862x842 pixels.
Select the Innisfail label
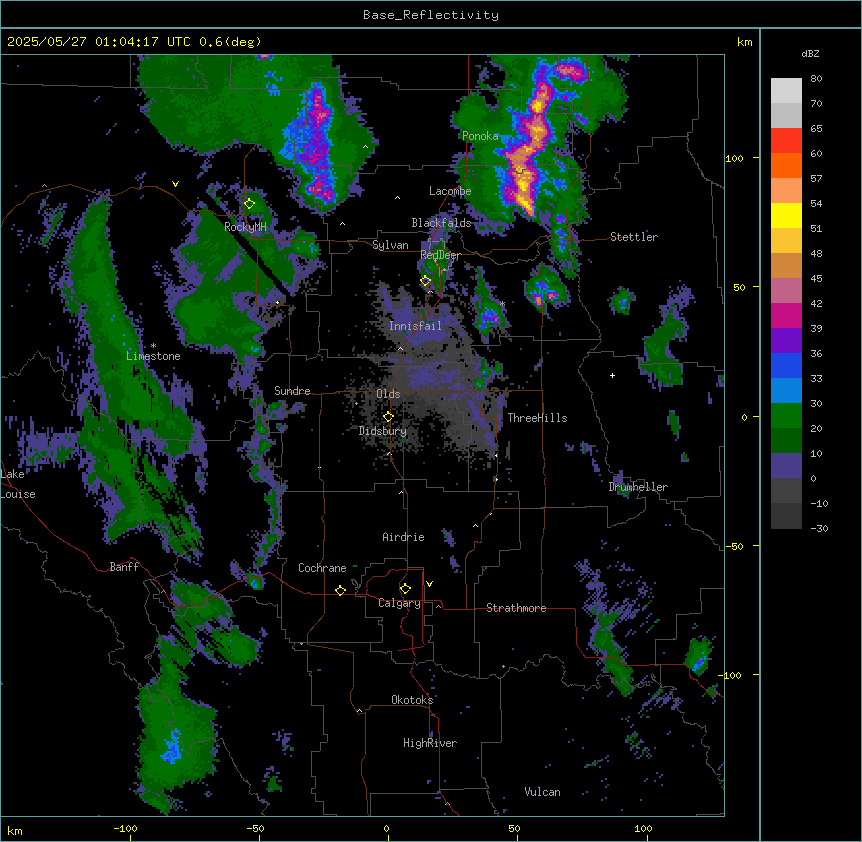pyautogui.click(x=415, y=326)
